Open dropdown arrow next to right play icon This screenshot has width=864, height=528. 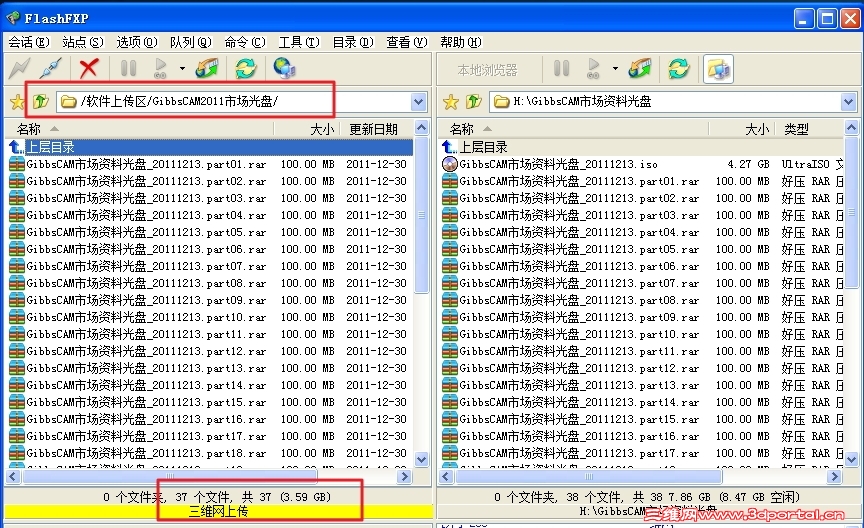click(615, 69)
